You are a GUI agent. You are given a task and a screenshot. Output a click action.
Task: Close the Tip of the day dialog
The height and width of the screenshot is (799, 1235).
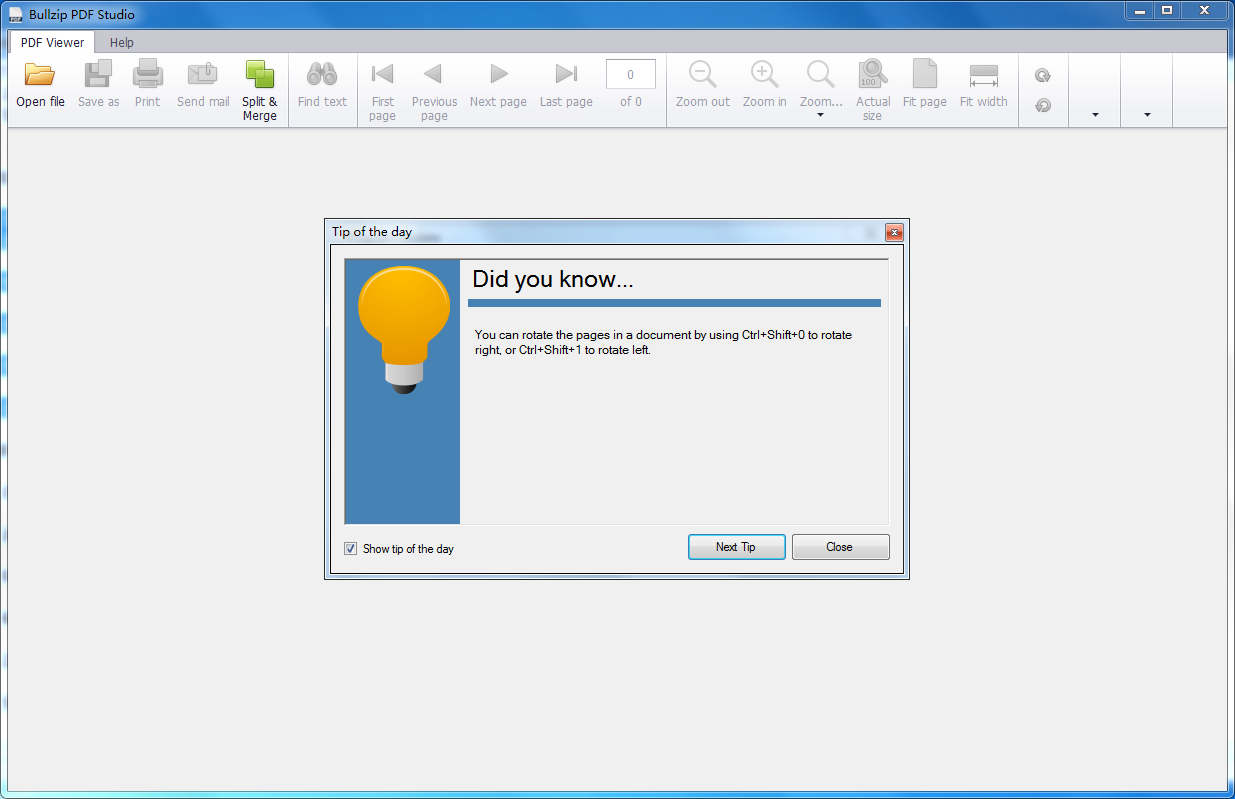point(840,547)
